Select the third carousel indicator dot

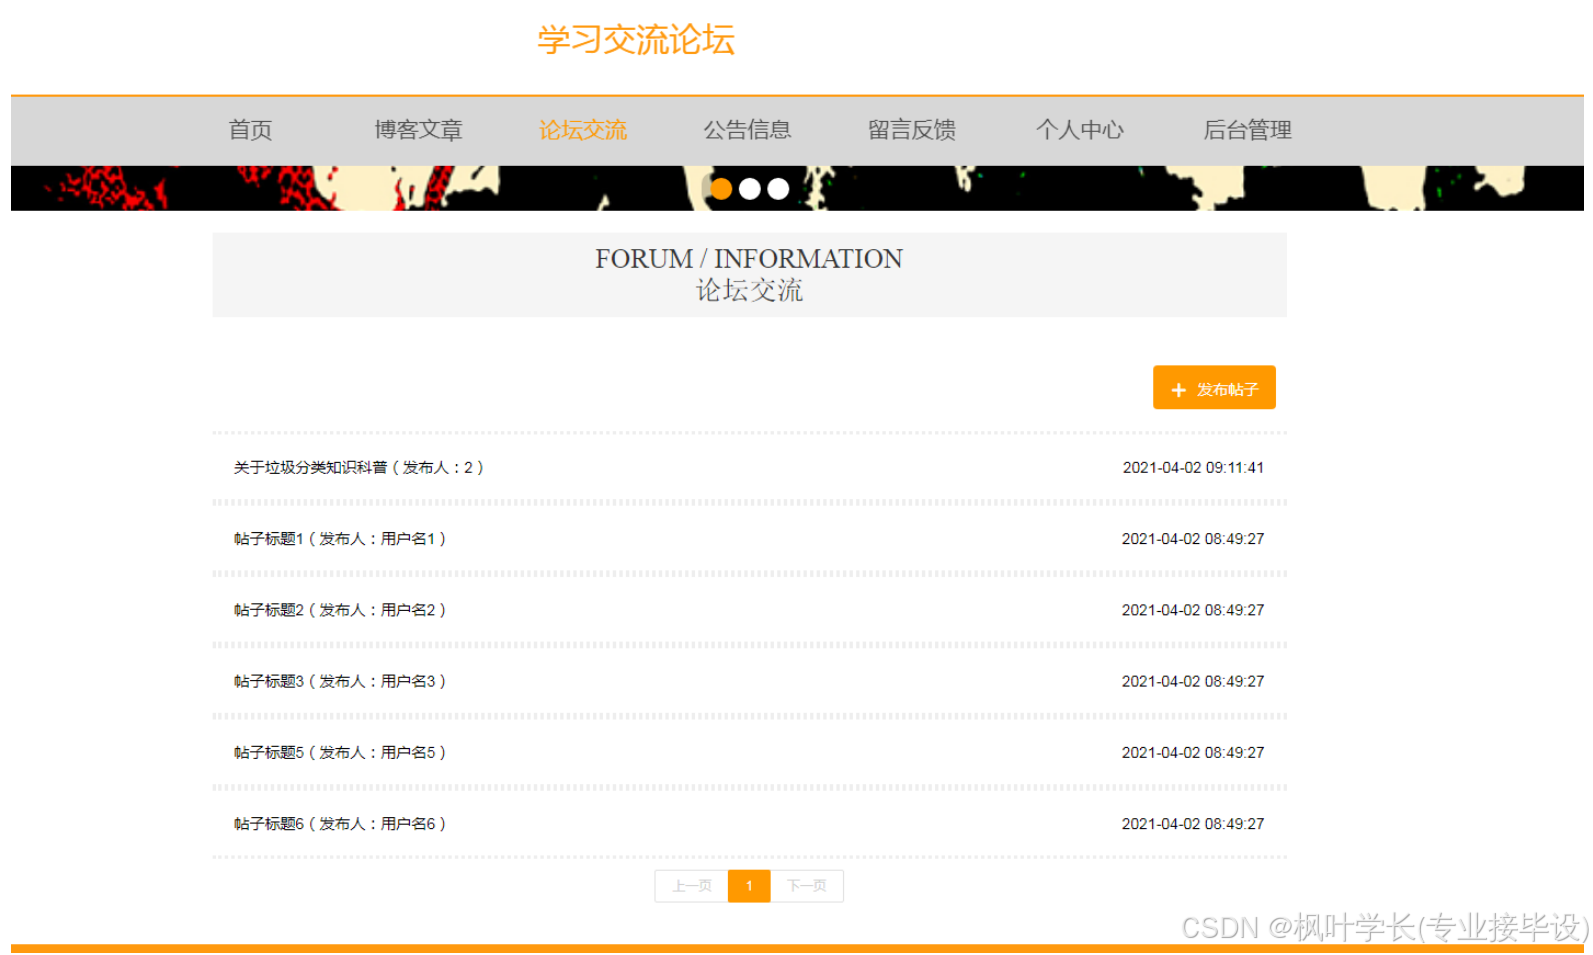pos(778,189)
